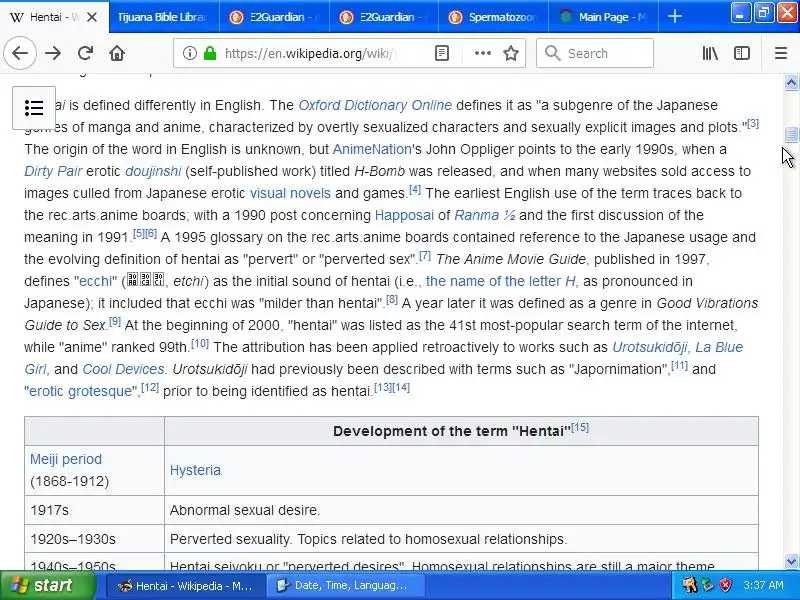800x600 pixels.
Task: Open the Windows Start menu
Action: click(48, 585)
